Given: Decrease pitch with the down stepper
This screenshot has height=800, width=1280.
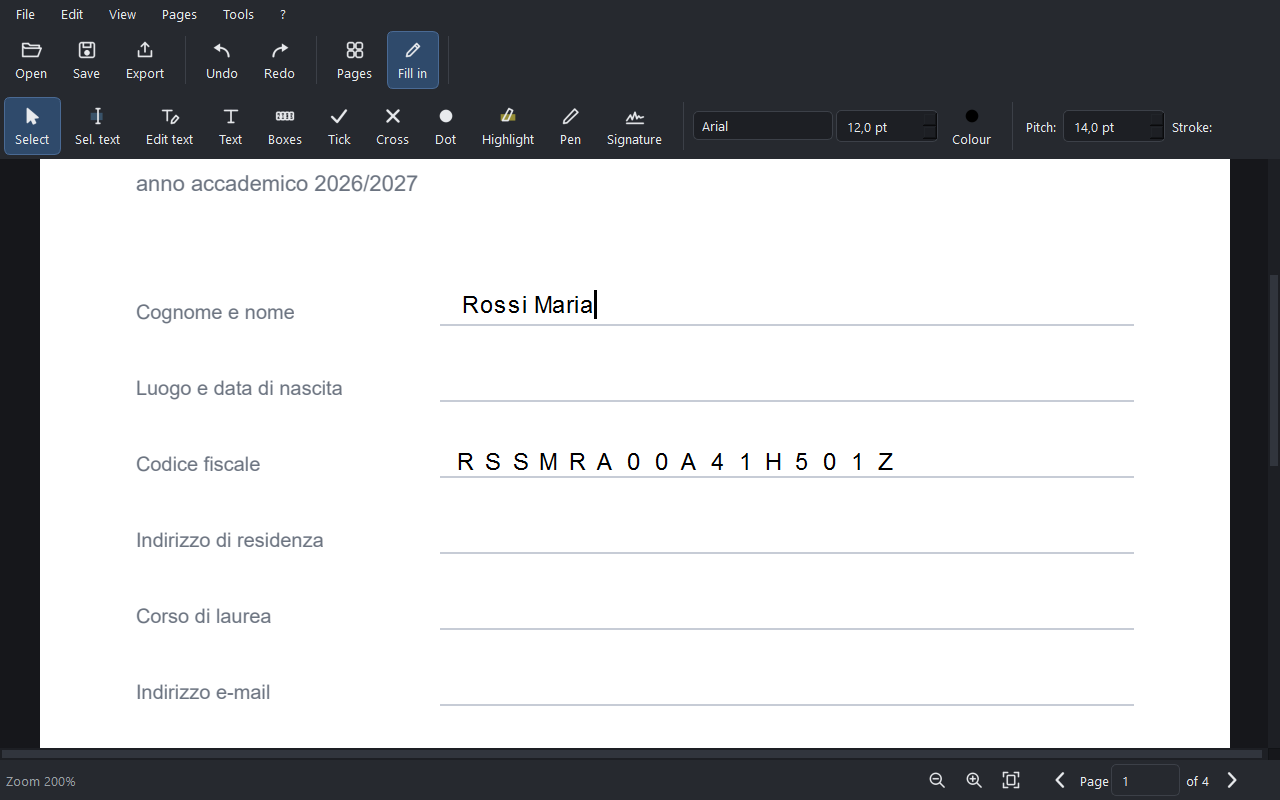Looking at the screenshot, I should click(1157, 134).
